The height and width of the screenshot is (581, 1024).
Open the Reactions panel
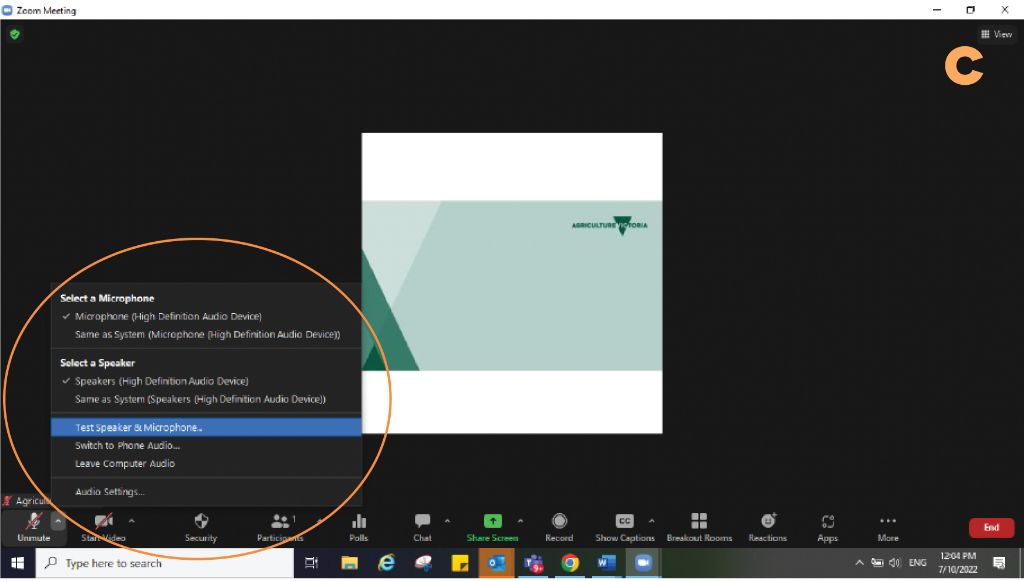[767, 527]
